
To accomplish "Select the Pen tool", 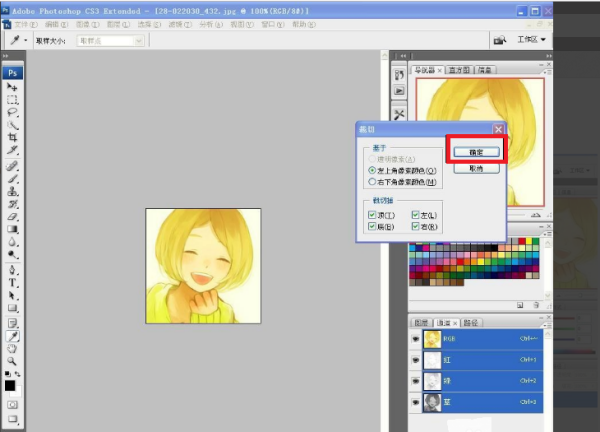I will [12, 270].
